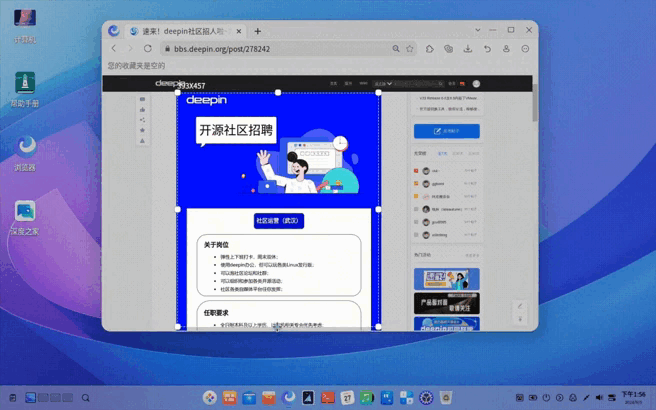Click the comment icon in post sidebar
Screen dimensions: 656x410
142,99
